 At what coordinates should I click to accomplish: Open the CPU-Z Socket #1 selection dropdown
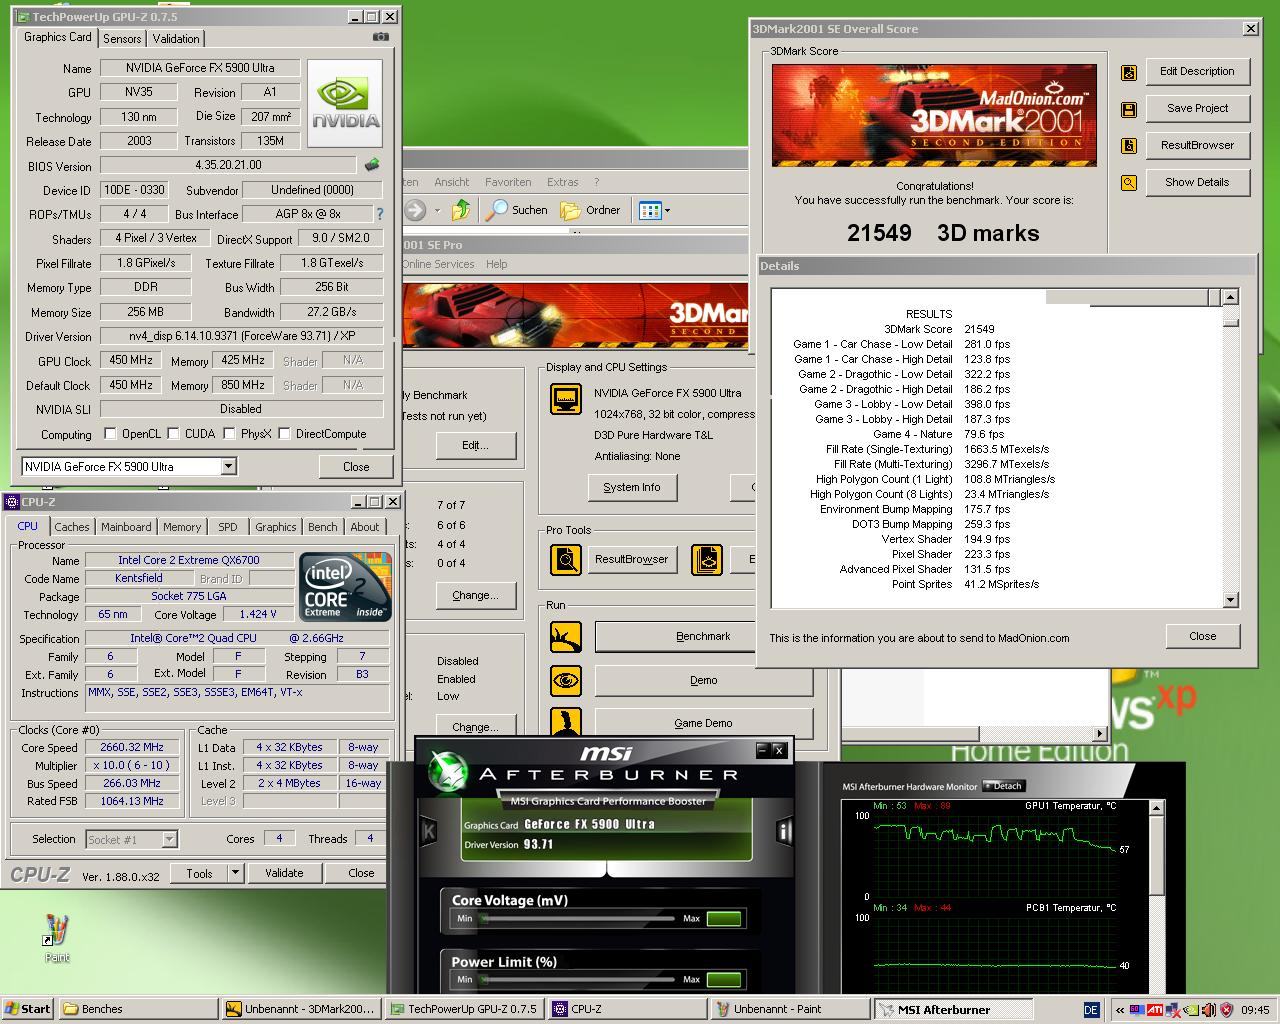[x=169, y=839]
